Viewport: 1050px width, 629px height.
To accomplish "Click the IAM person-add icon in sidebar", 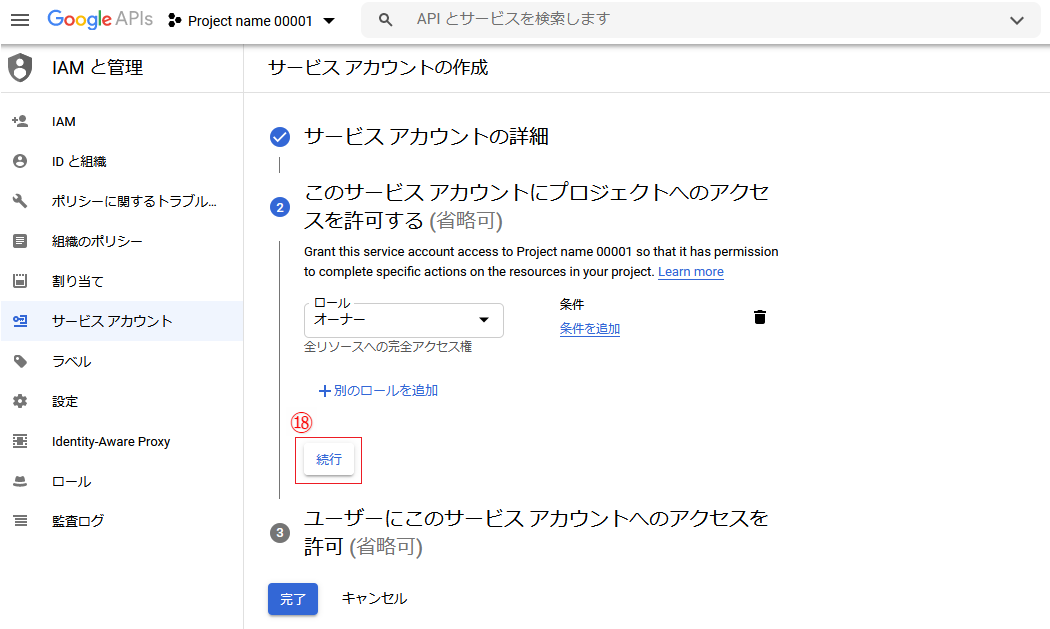I will [x=20, y=121].
